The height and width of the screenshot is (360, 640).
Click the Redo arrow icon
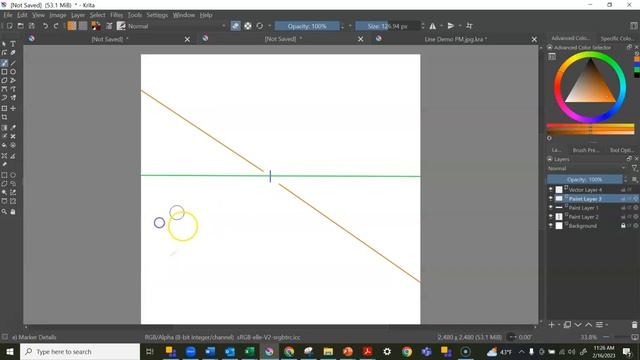pos(56,26)
